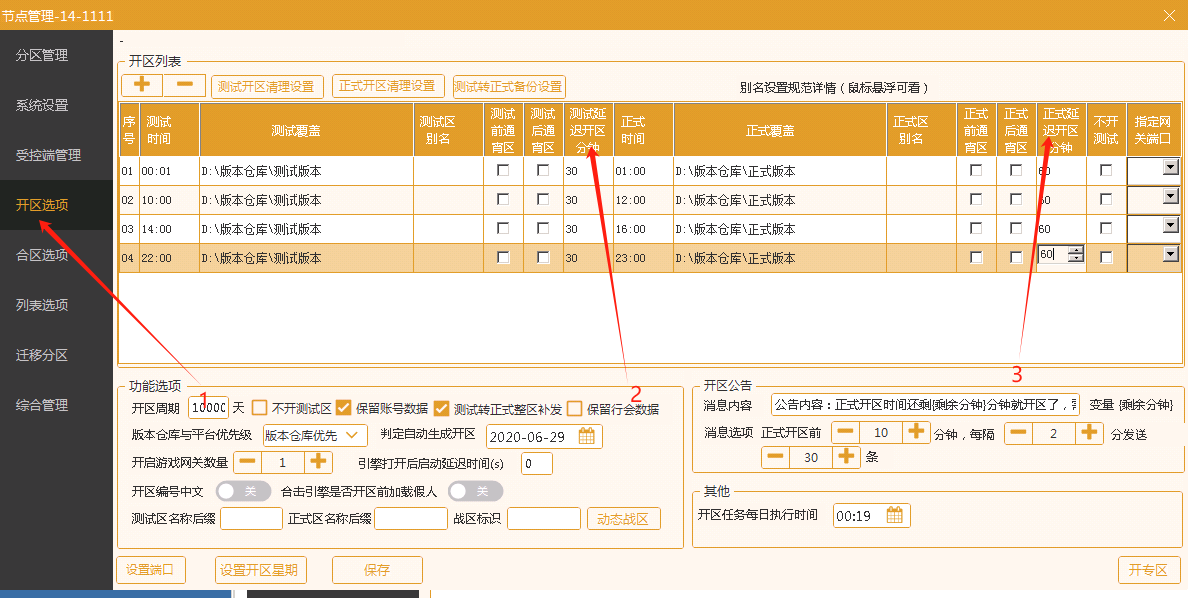Image resolution: width=1188 pixels, height=598 pixels.
Task: Uncheck the 保留账号数据 checkbox
Action: (x=343, y=408)
